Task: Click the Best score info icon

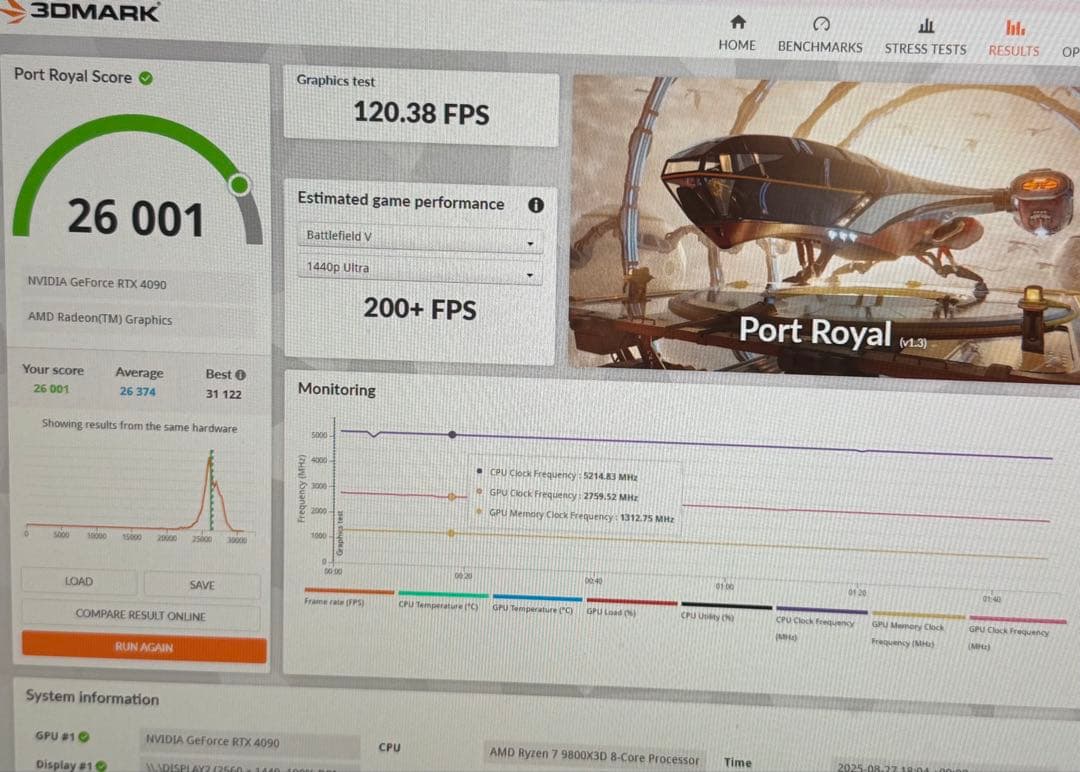Action: (241, 372)
